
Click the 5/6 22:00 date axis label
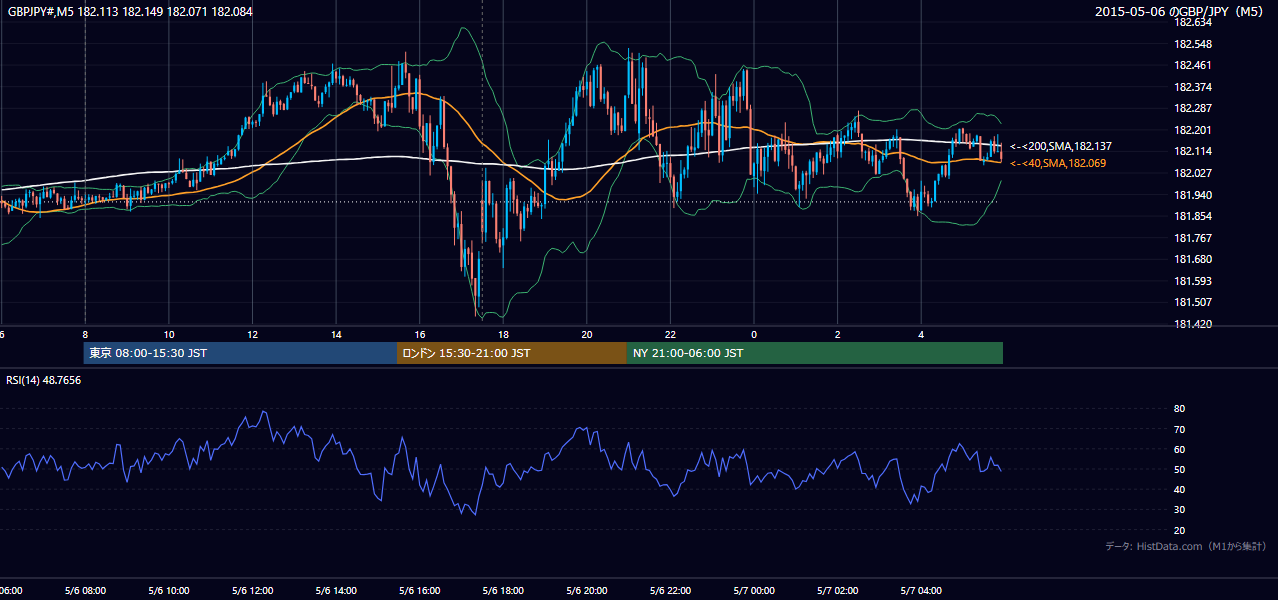click(x=671, y=591)
